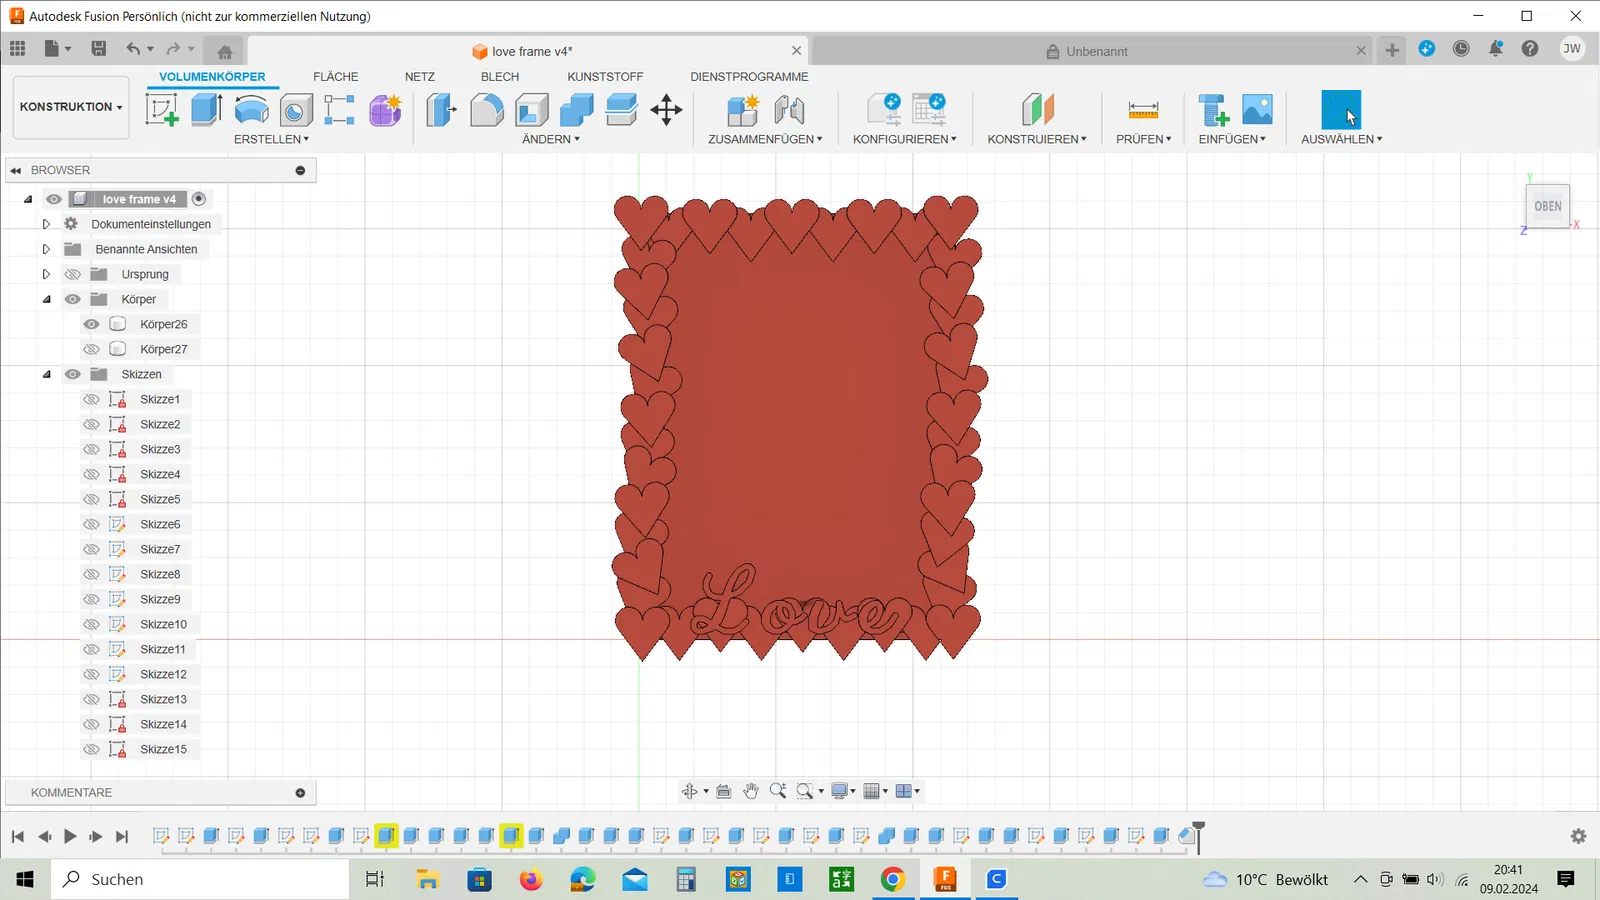Viewport: 1600px width, 900px height.
Task: Select the Fillet tool
Action: 487,109
